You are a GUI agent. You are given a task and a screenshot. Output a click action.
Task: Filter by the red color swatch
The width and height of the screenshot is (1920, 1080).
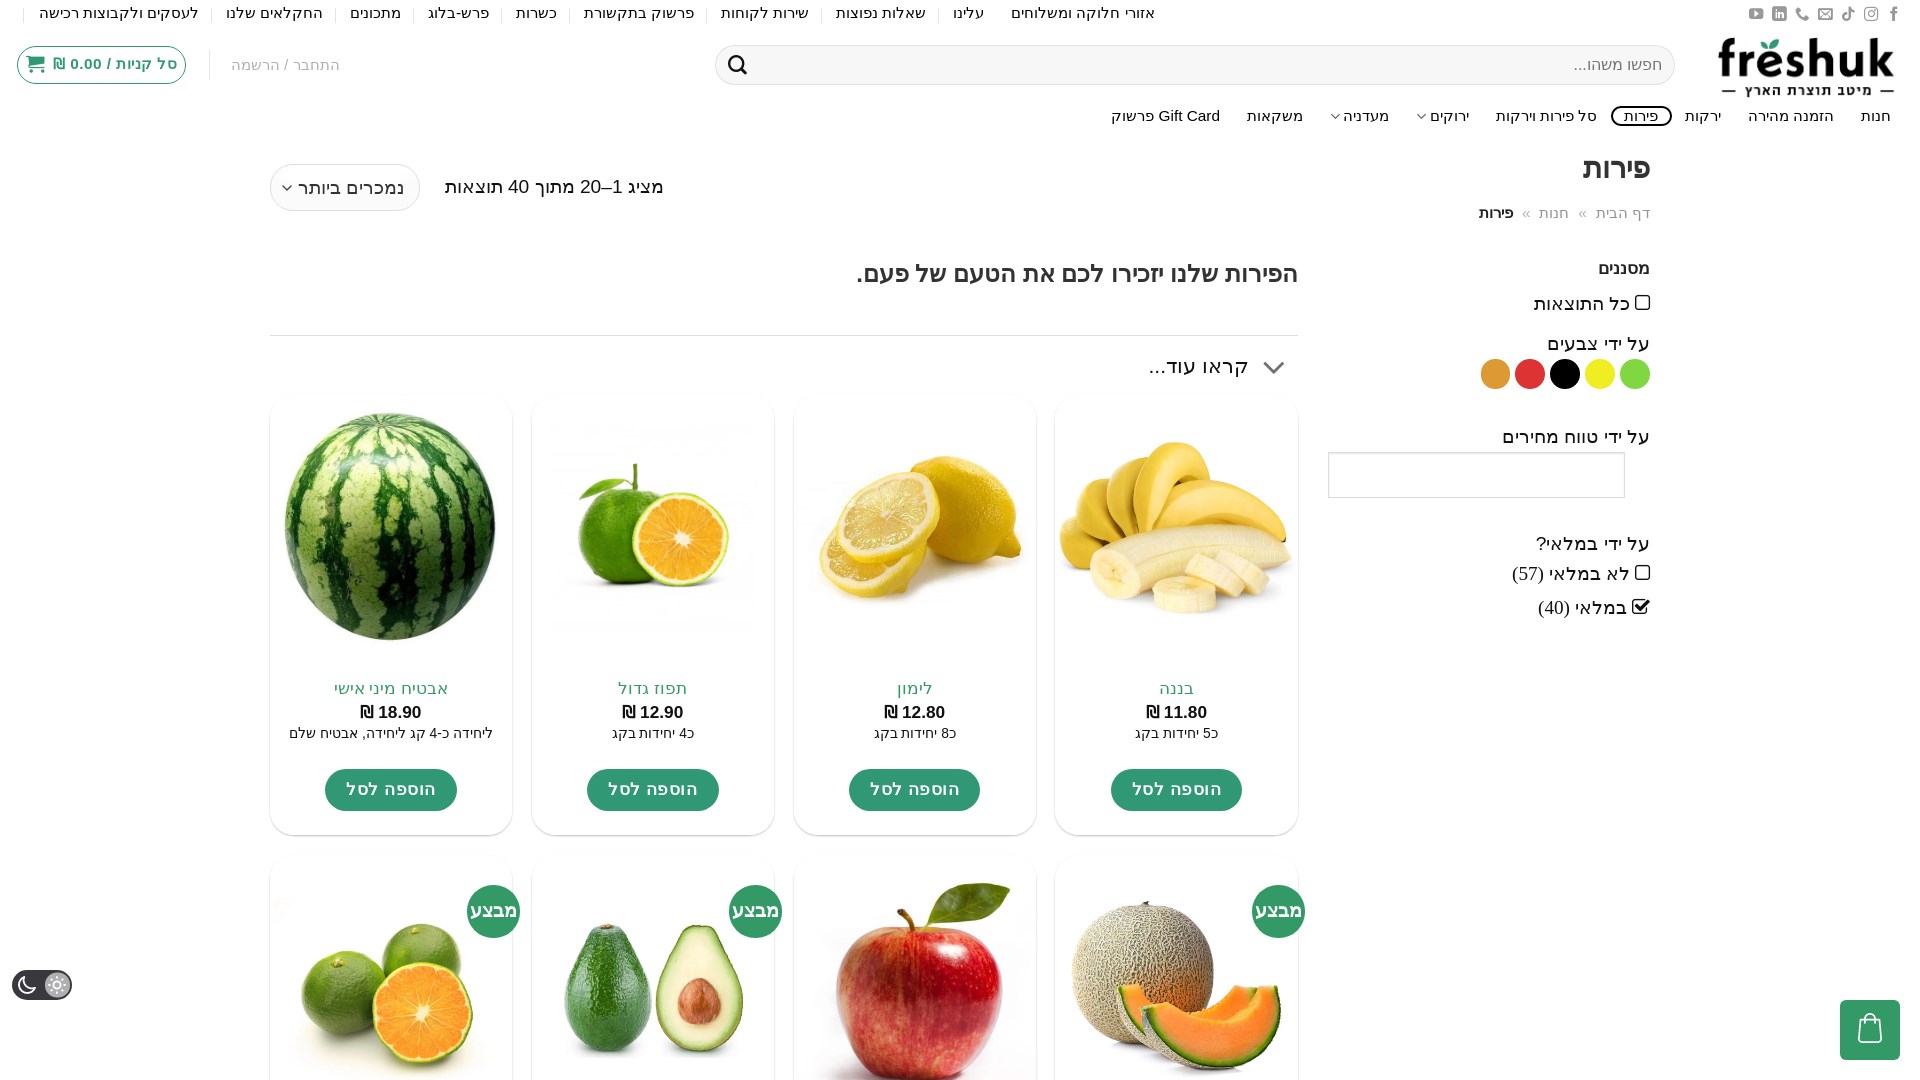[x=1530, y=374]
